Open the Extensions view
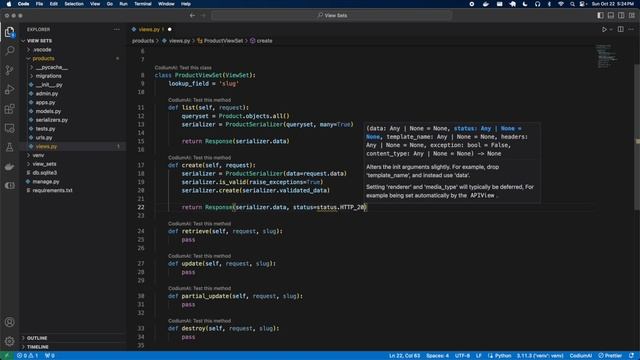Image resolution: width=640 pixels, height=360 pixels. tap(9, 109)
